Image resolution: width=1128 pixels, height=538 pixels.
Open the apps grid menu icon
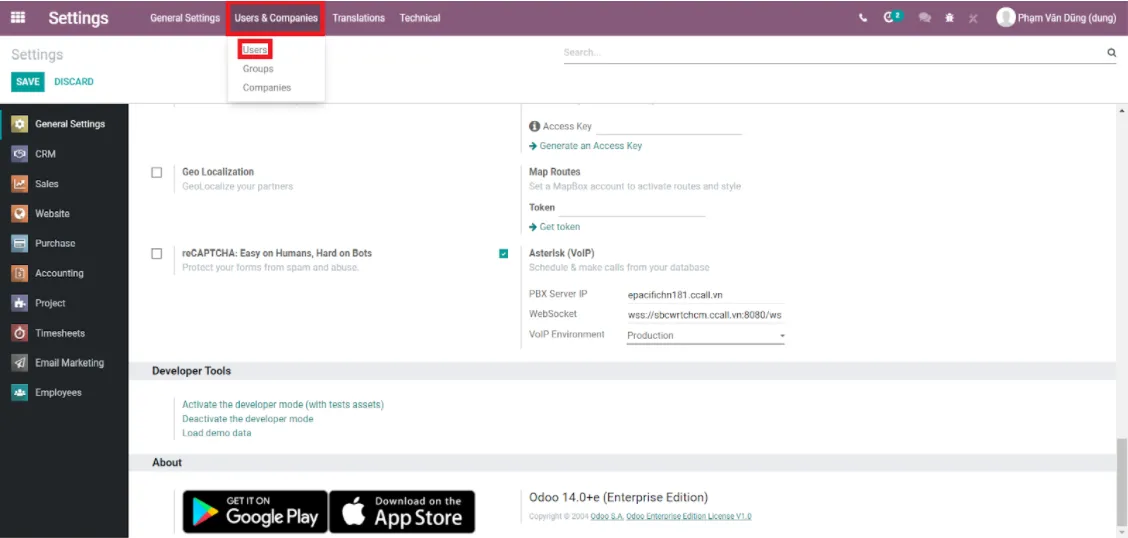18,18
